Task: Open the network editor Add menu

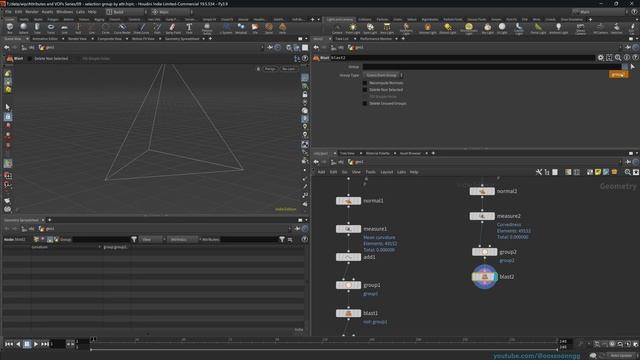Action: click(321, 172)
